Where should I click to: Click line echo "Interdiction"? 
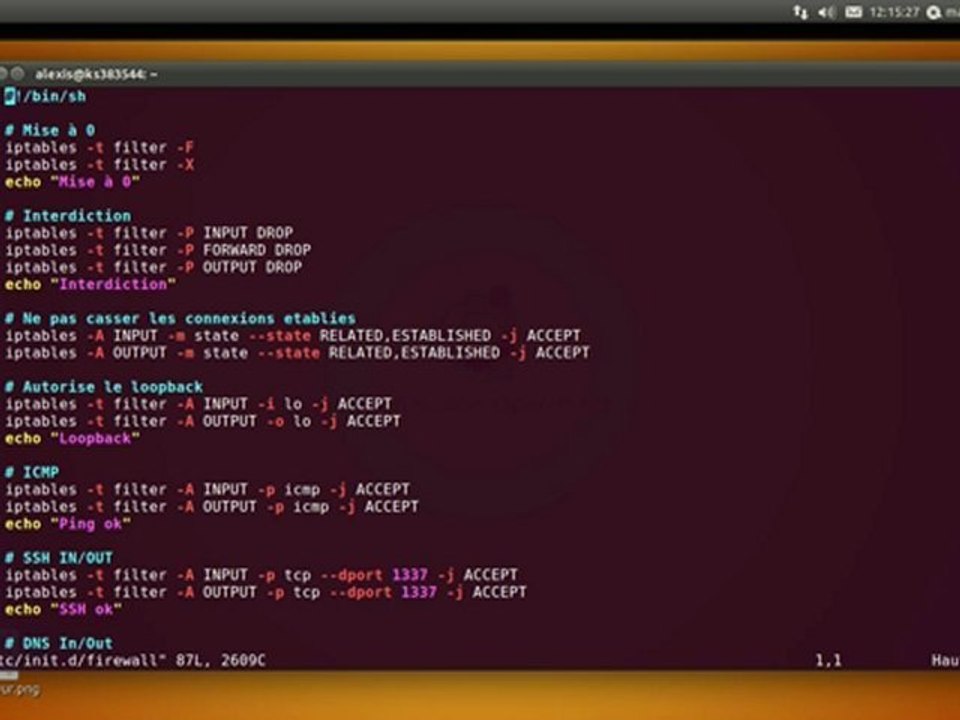91,284
